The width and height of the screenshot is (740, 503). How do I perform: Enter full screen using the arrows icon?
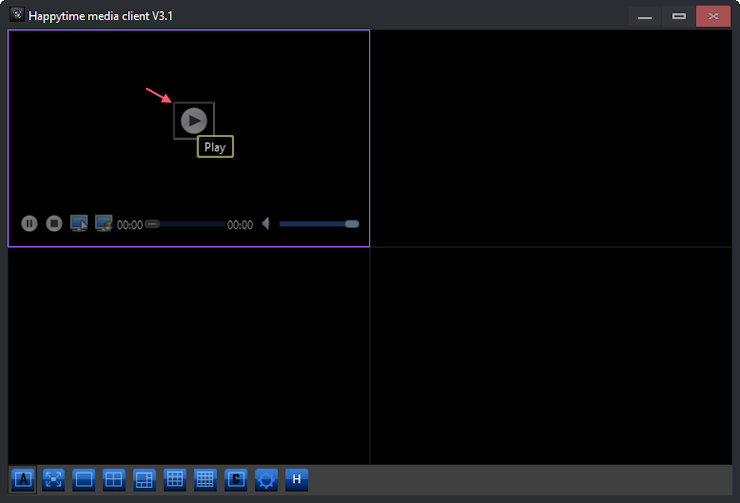[x=53, y=480]
